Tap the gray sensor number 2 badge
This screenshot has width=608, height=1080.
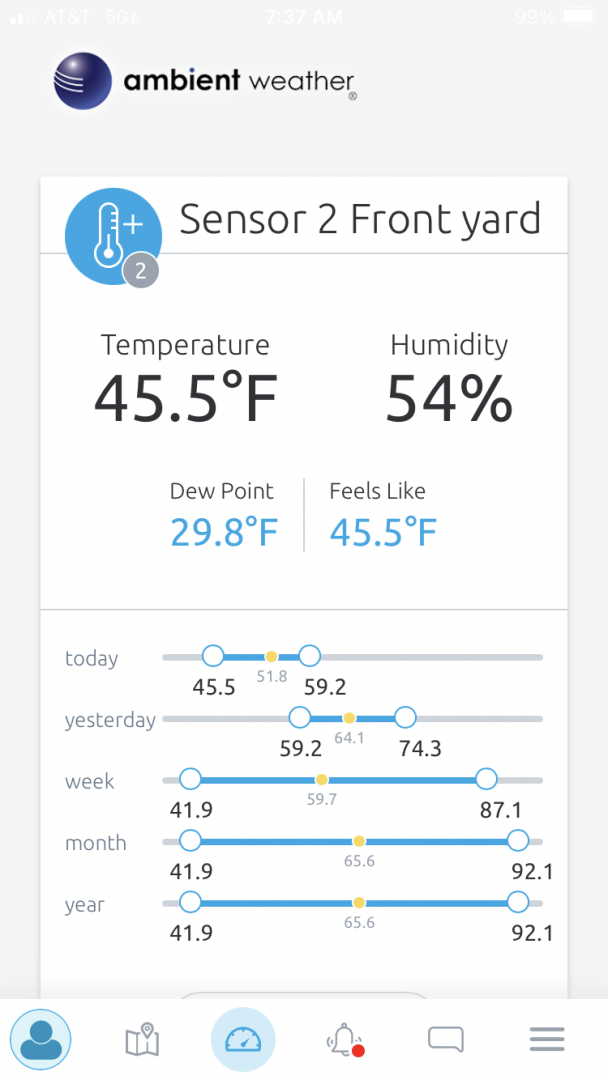click(141, 271)
